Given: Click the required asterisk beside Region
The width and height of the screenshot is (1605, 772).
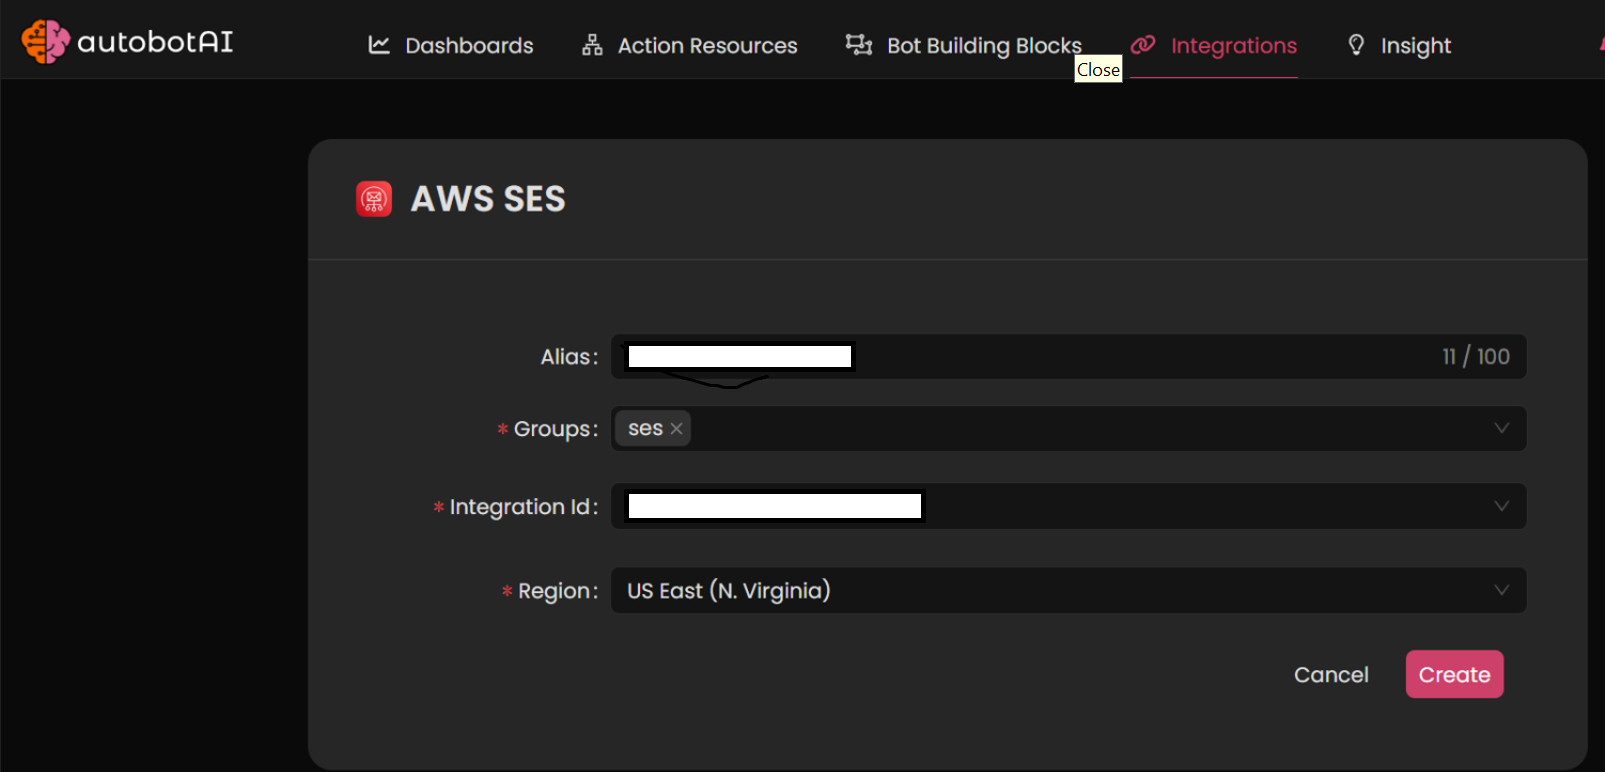Looking at the screenshot, I should click(x=505, y=592).
